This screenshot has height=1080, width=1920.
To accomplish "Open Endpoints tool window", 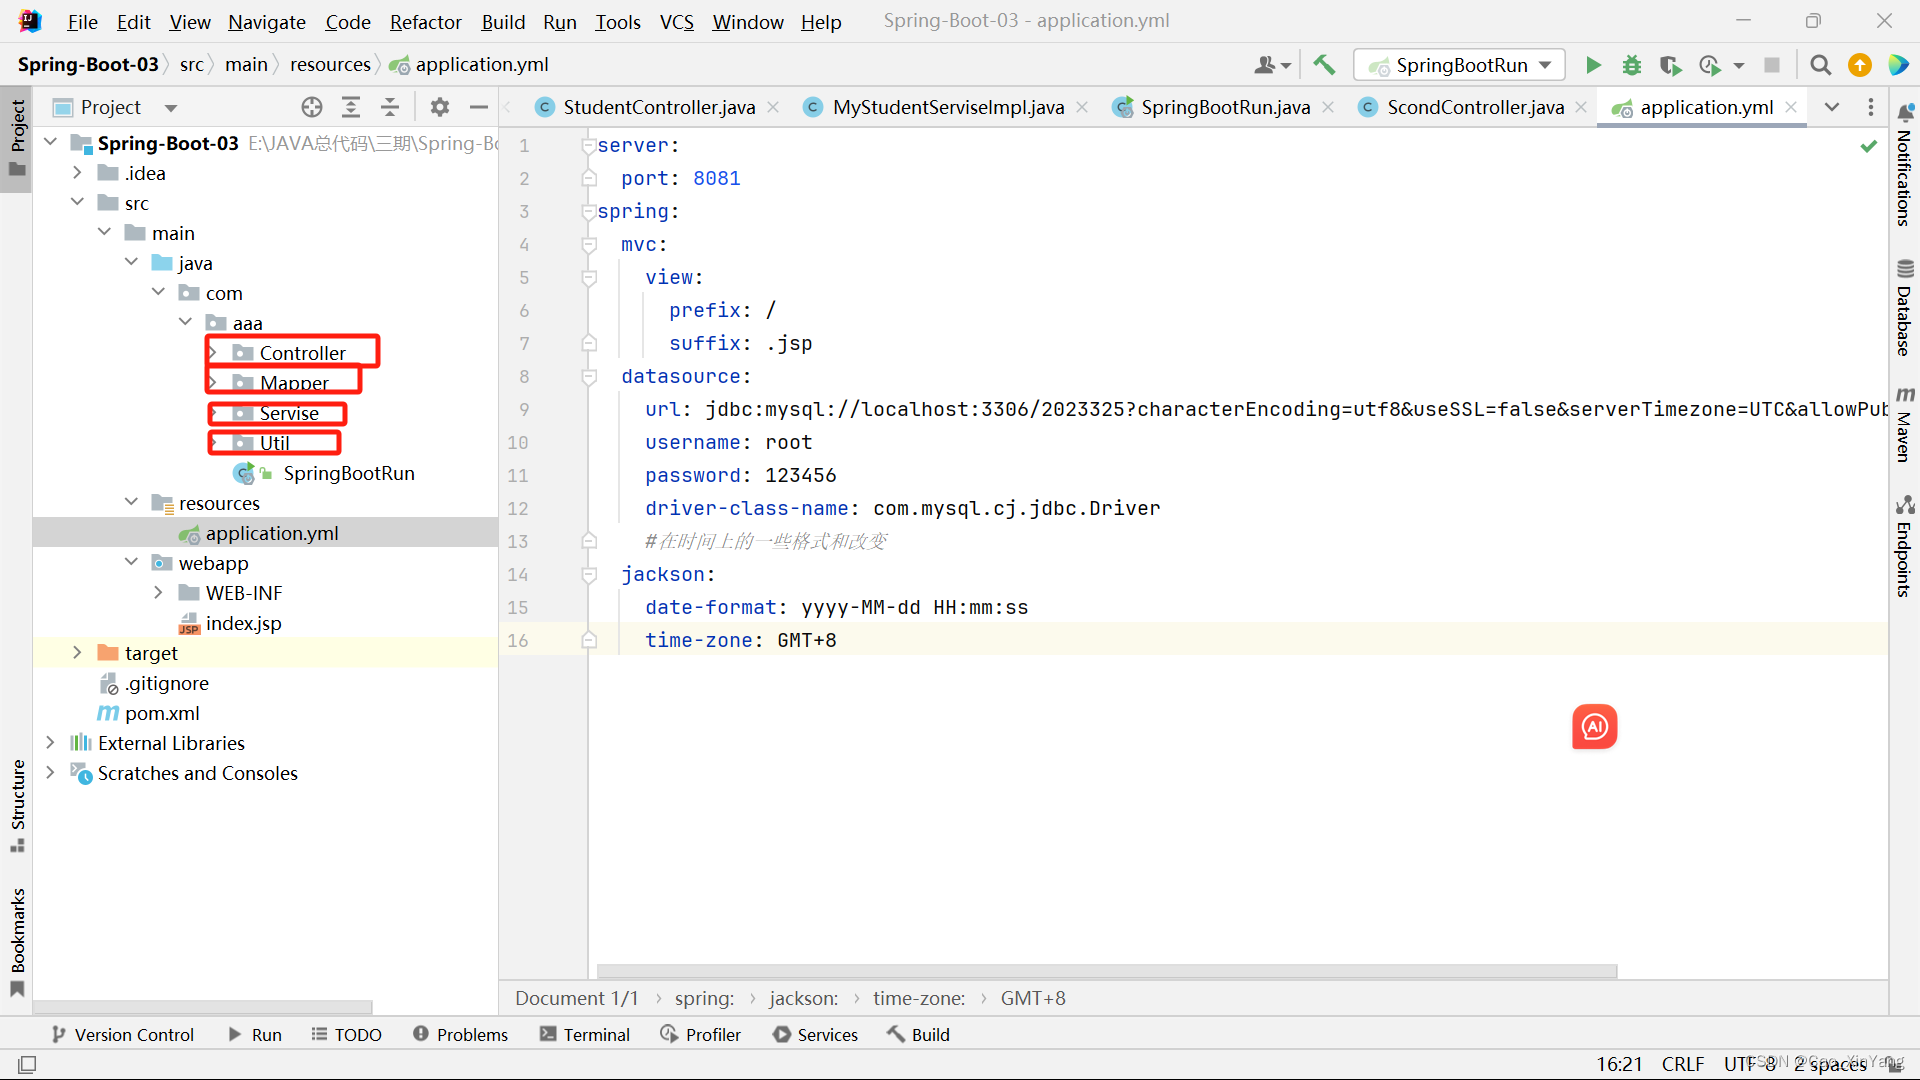I will point(1905,546).
